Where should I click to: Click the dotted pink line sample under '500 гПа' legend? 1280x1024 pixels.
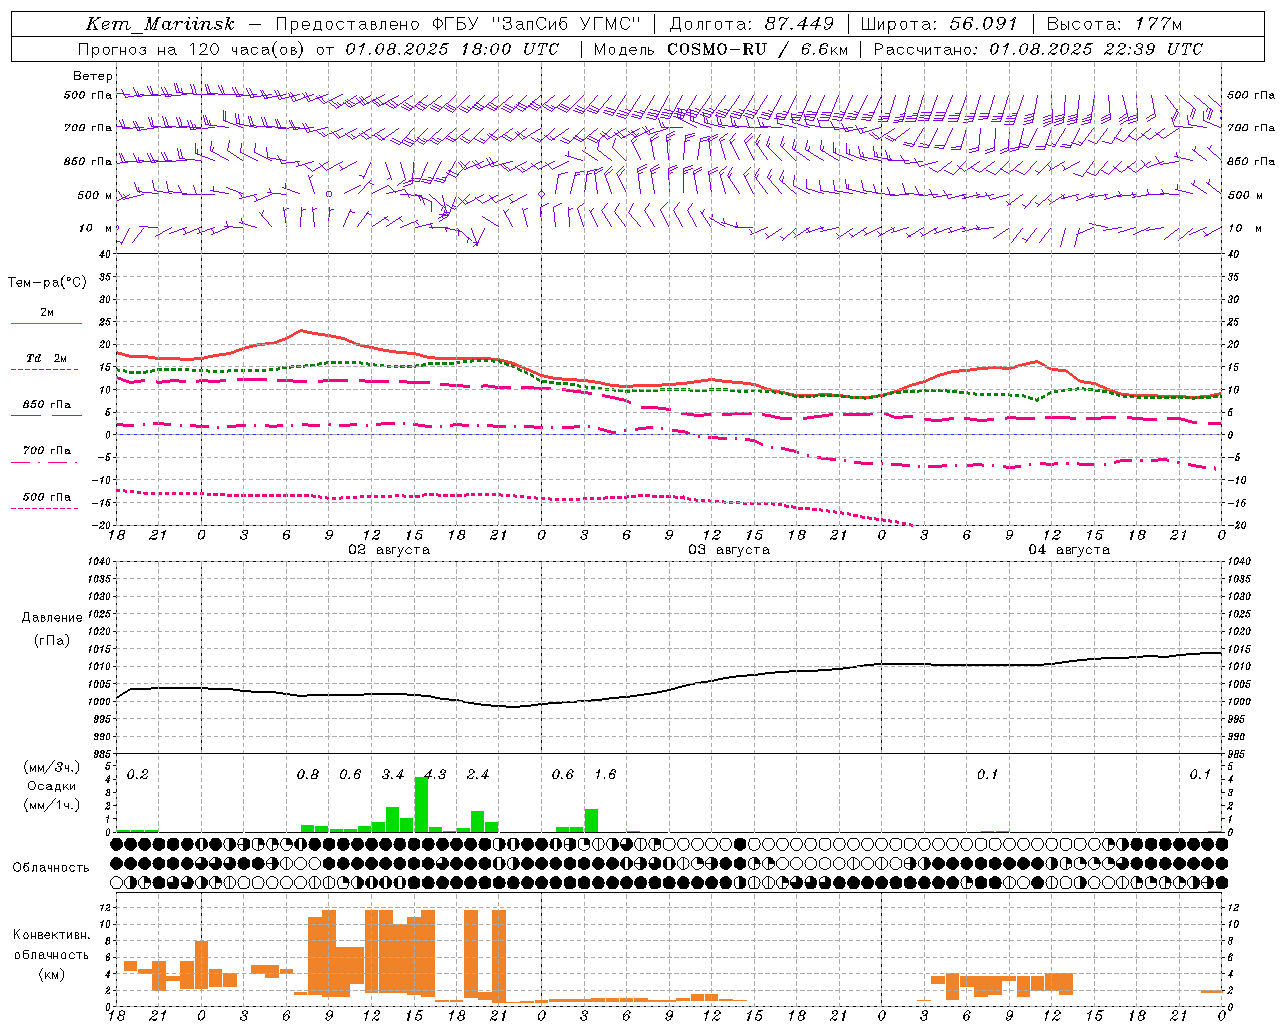44,508
